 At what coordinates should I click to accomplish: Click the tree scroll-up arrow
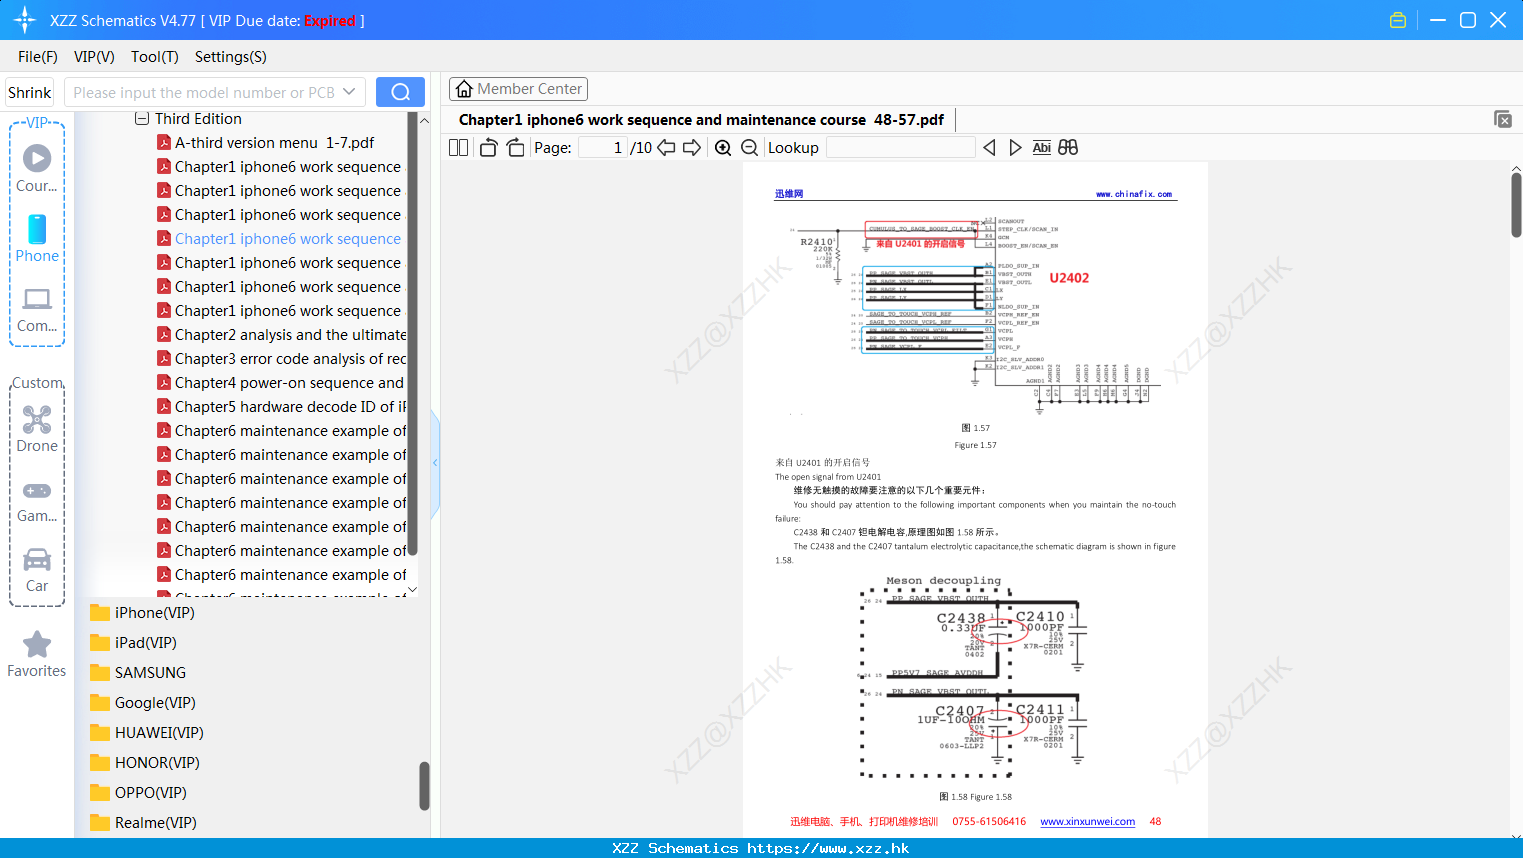[x=424, y=120]
